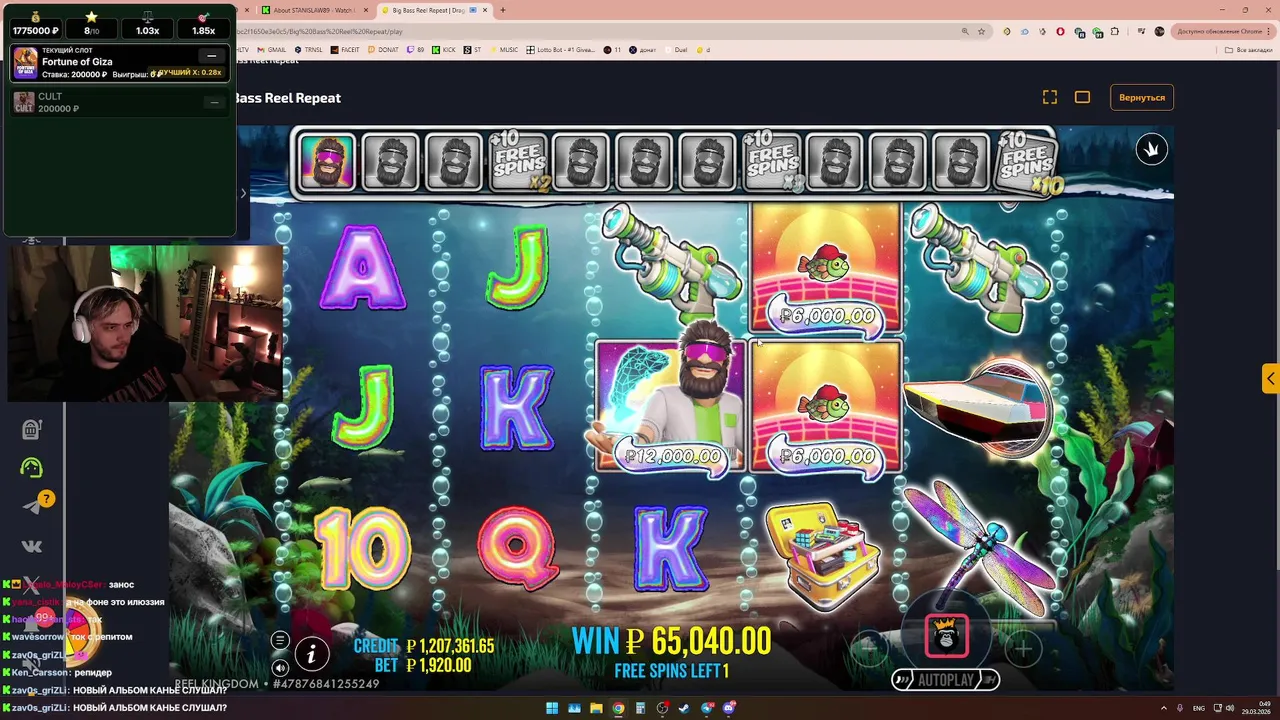
Task: Show hidden system tray icons
Action: [x=1163, y=708]
